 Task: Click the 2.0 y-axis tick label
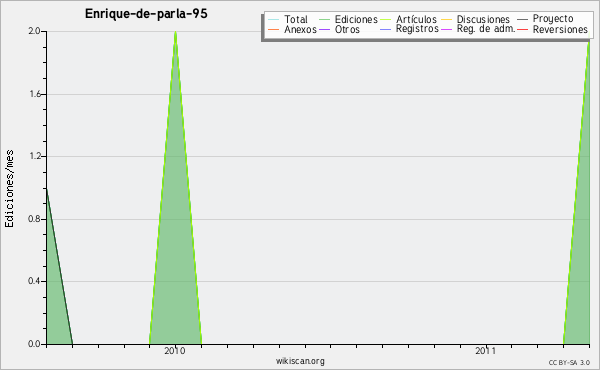[34, 31]
